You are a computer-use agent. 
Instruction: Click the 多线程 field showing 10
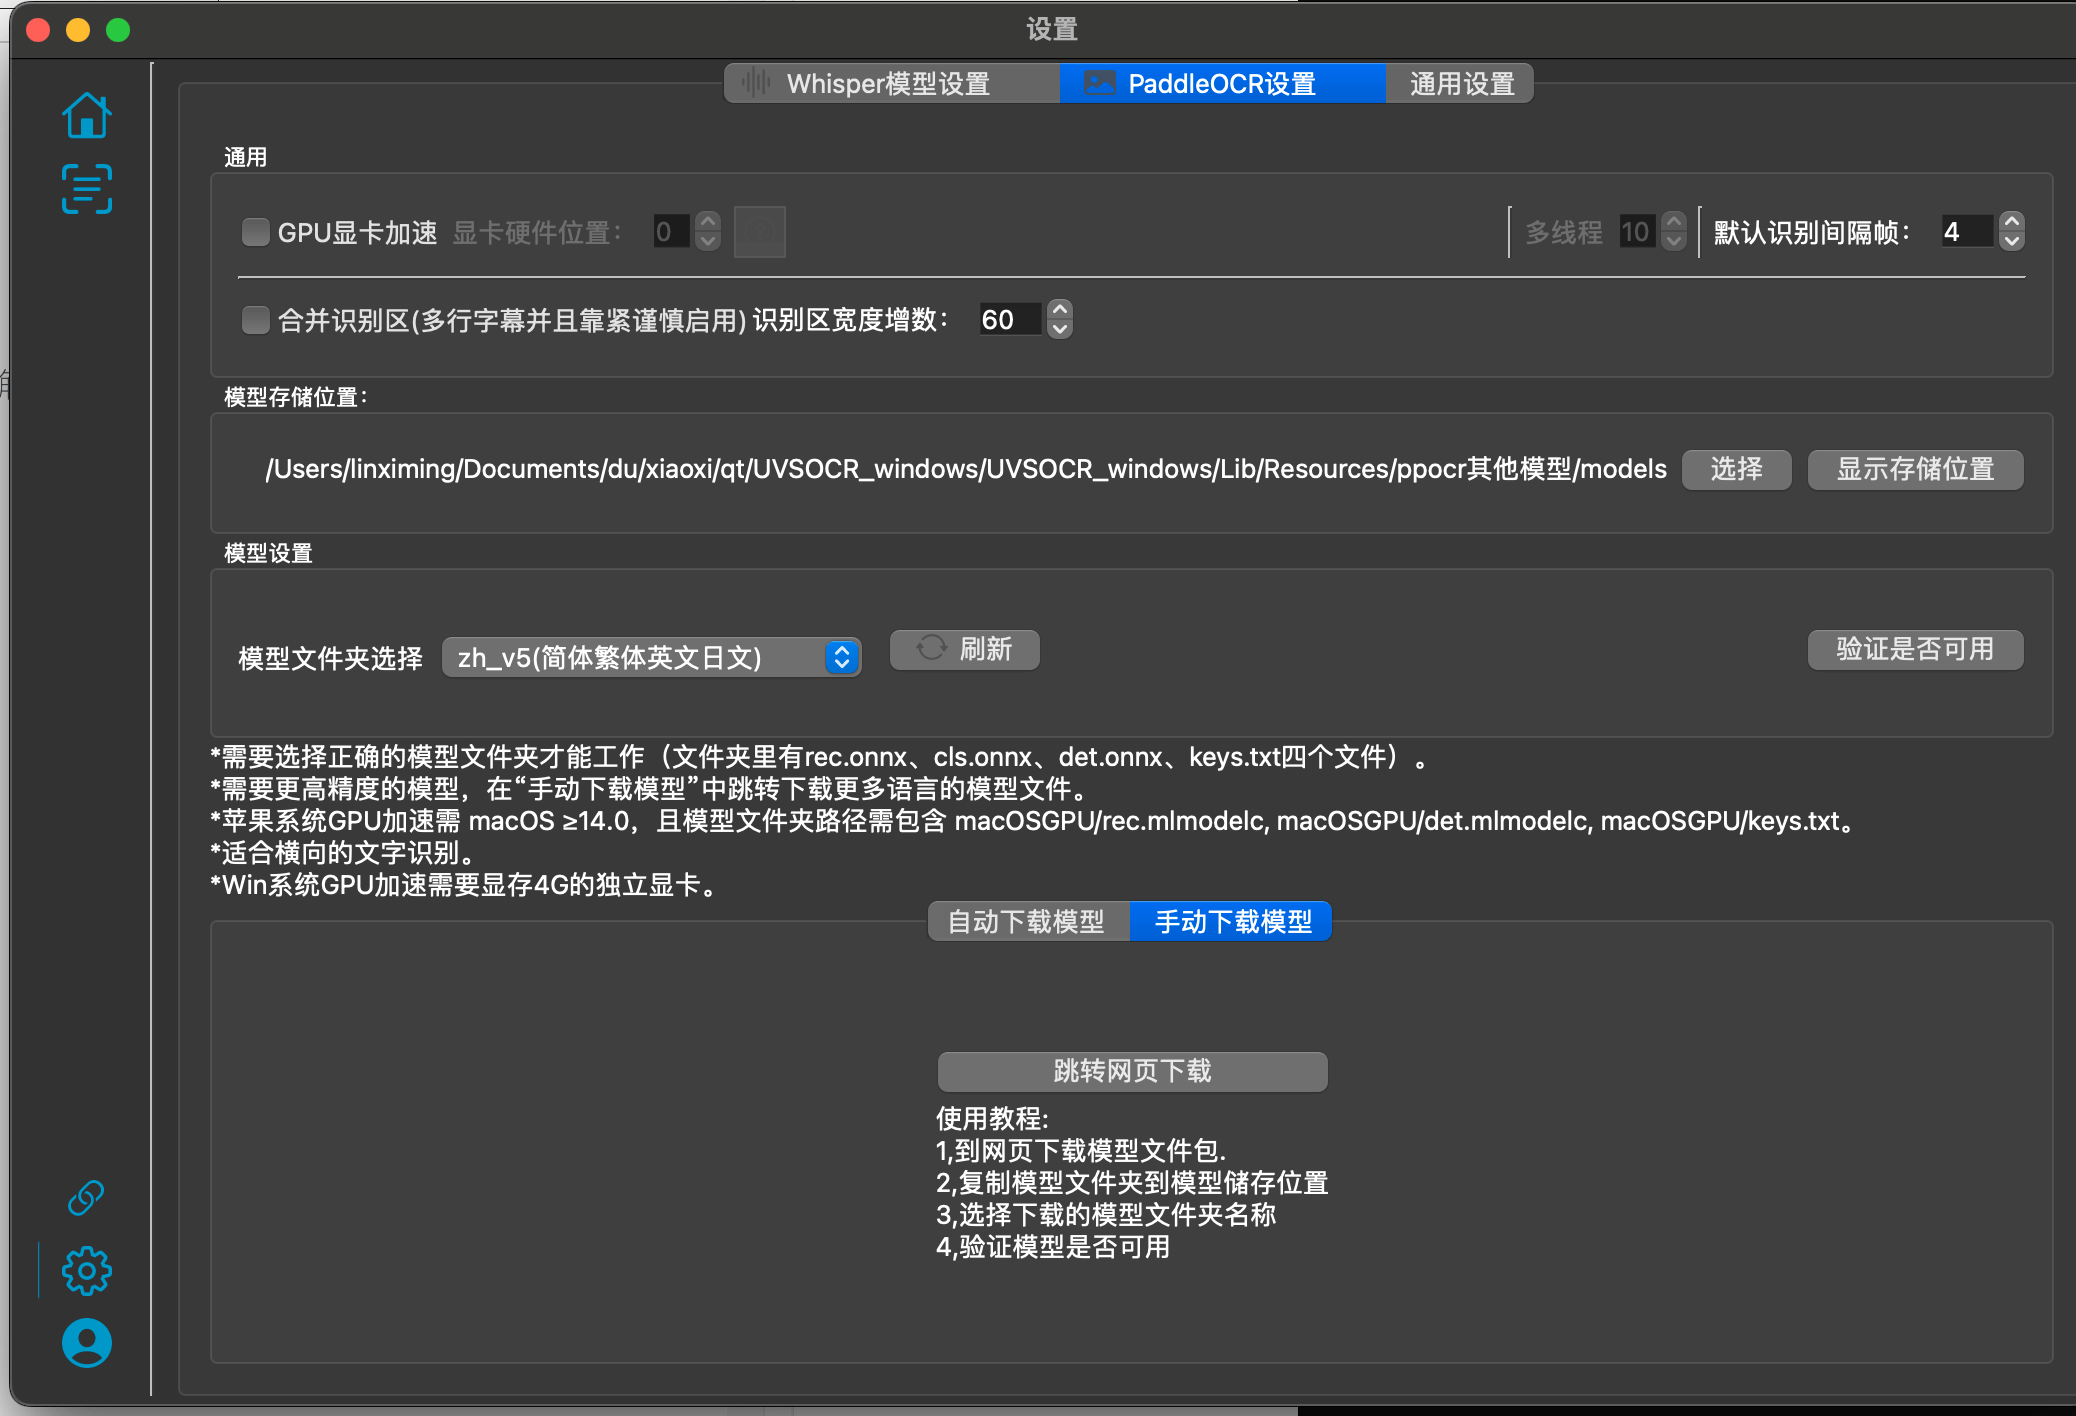pos(1637,232)
